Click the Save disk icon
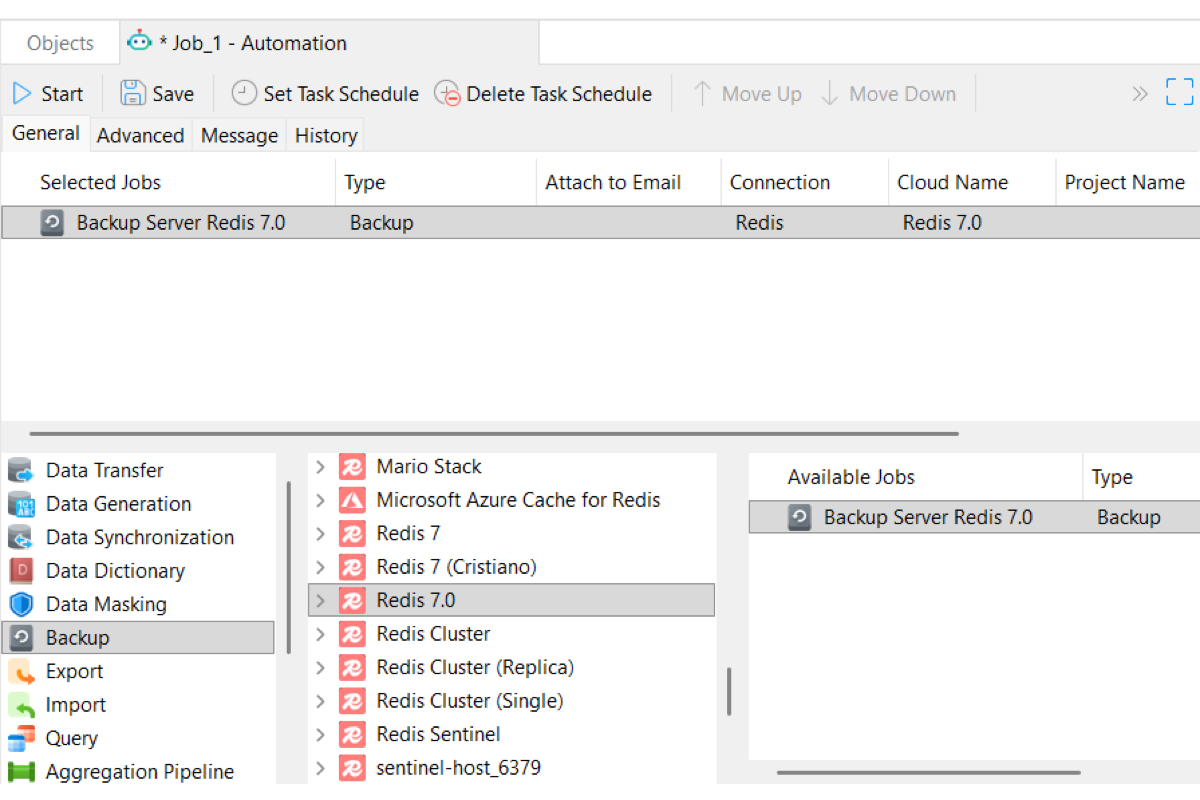 click(x=133, y=94)
